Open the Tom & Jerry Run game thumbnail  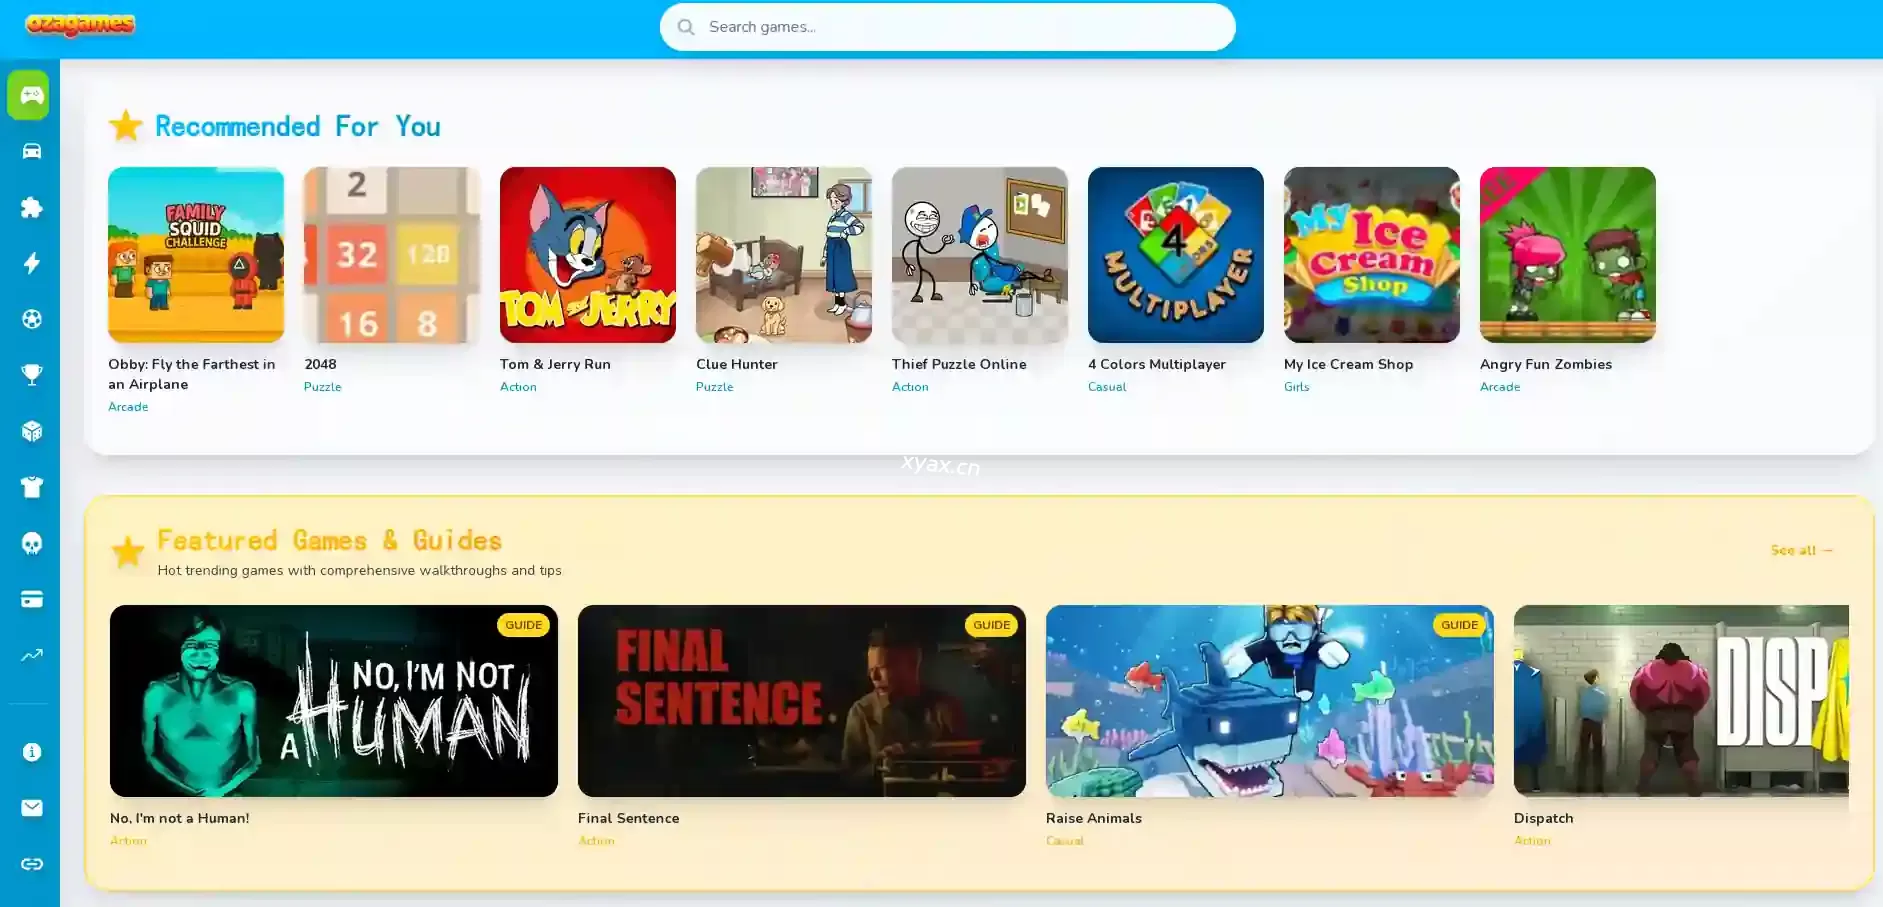pos(588,255)
